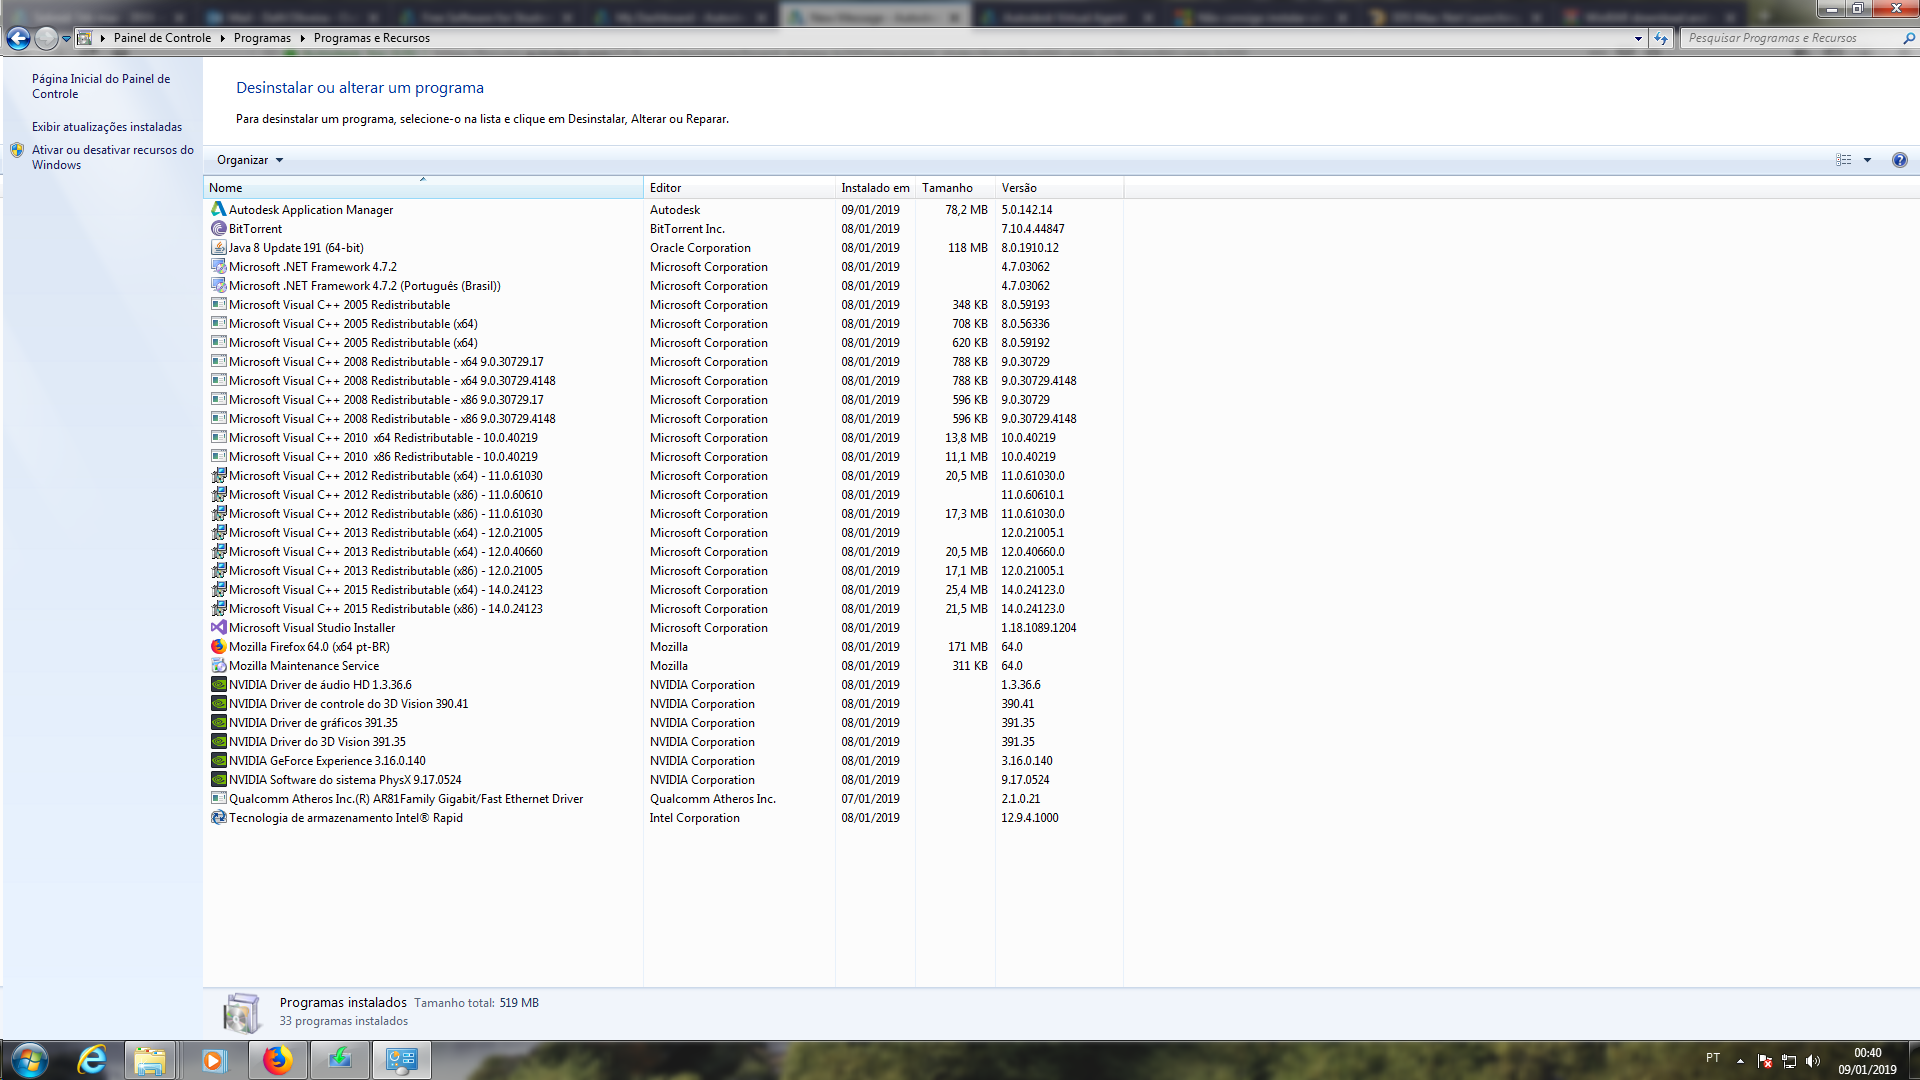Select the Microsoft Visual Studio Installer icon

pyautogui.click(x=218, y=627)
